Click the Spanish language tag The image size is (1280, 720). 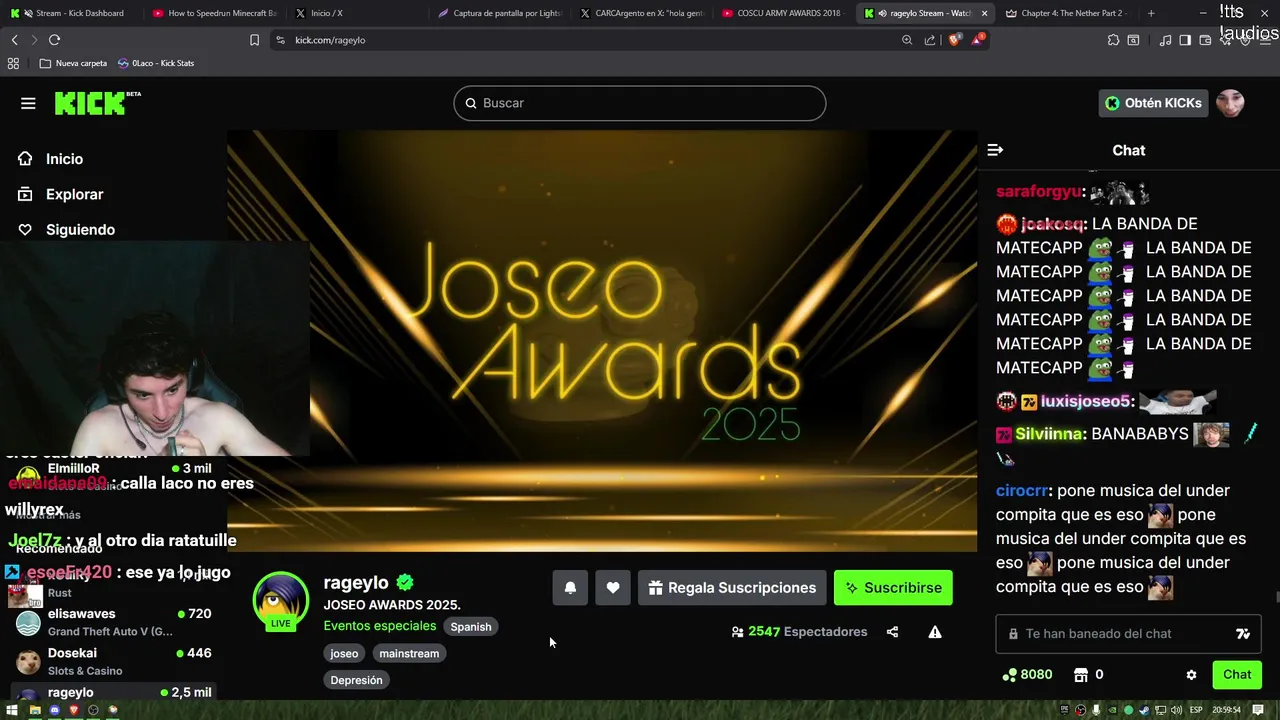471,627
